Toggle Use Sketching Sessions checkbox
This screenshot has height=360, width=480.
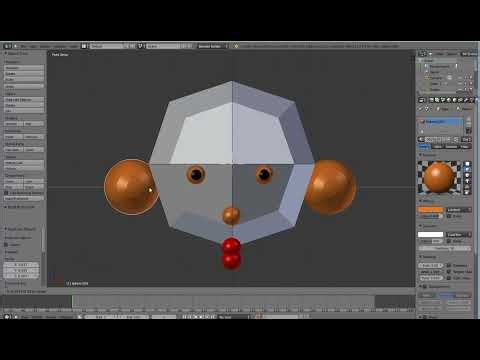[x=6, y=193]
